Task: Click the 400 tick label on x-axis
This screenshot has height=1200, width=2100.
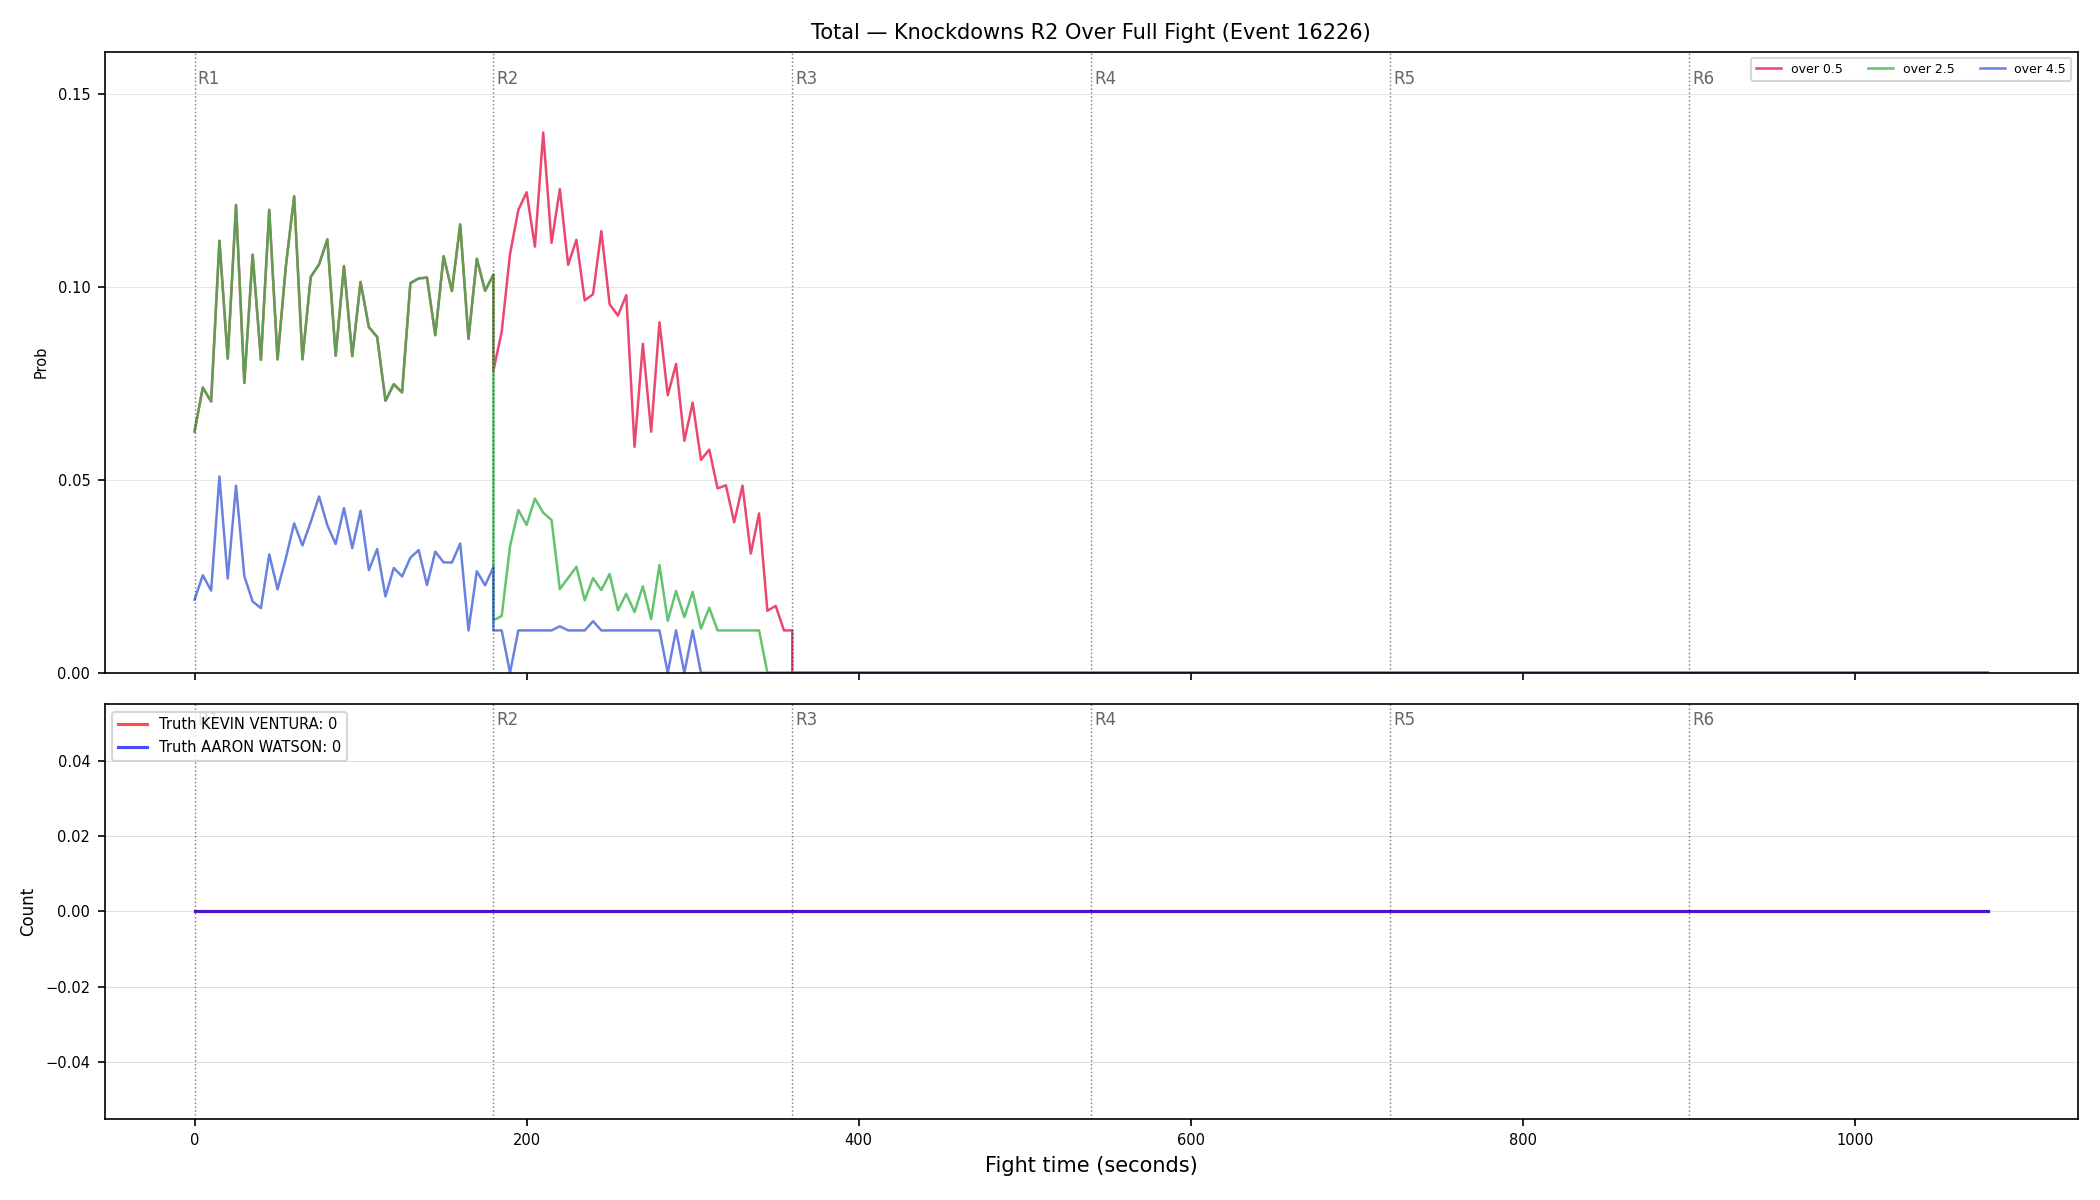Action: [858, 1139]
